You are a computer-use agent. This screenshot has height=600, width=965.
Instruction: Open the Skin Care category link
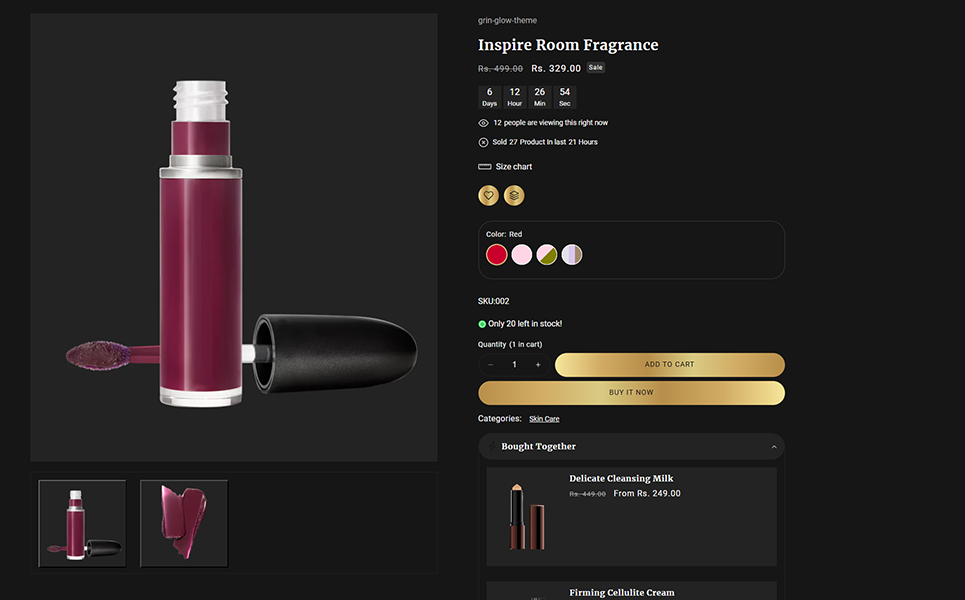click(544, 419)
